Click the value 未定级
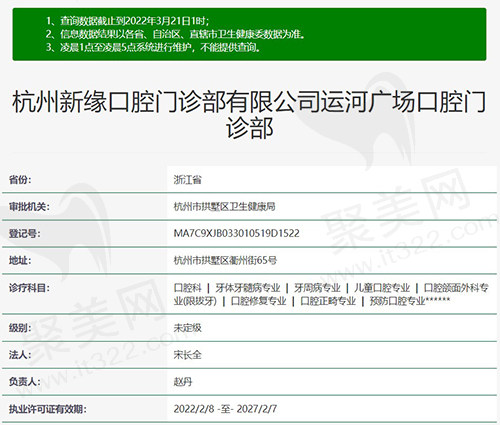The image size is (500, 425). click(x=187, y=328)
